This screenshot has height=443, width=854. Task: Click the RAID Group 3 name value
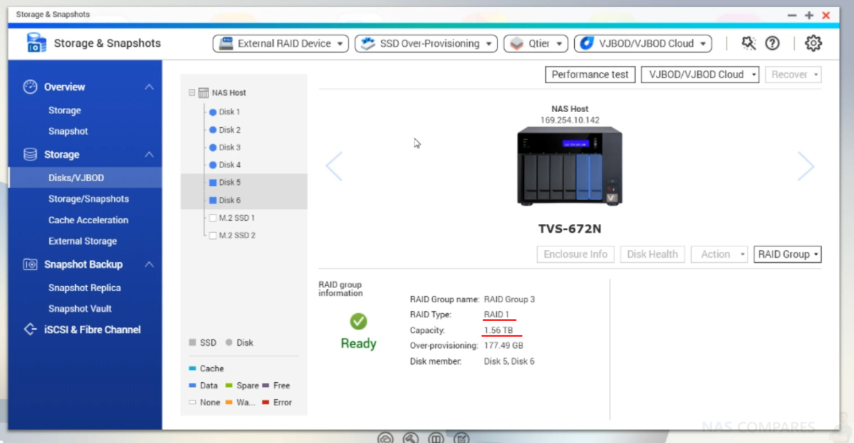coord(509,299)
